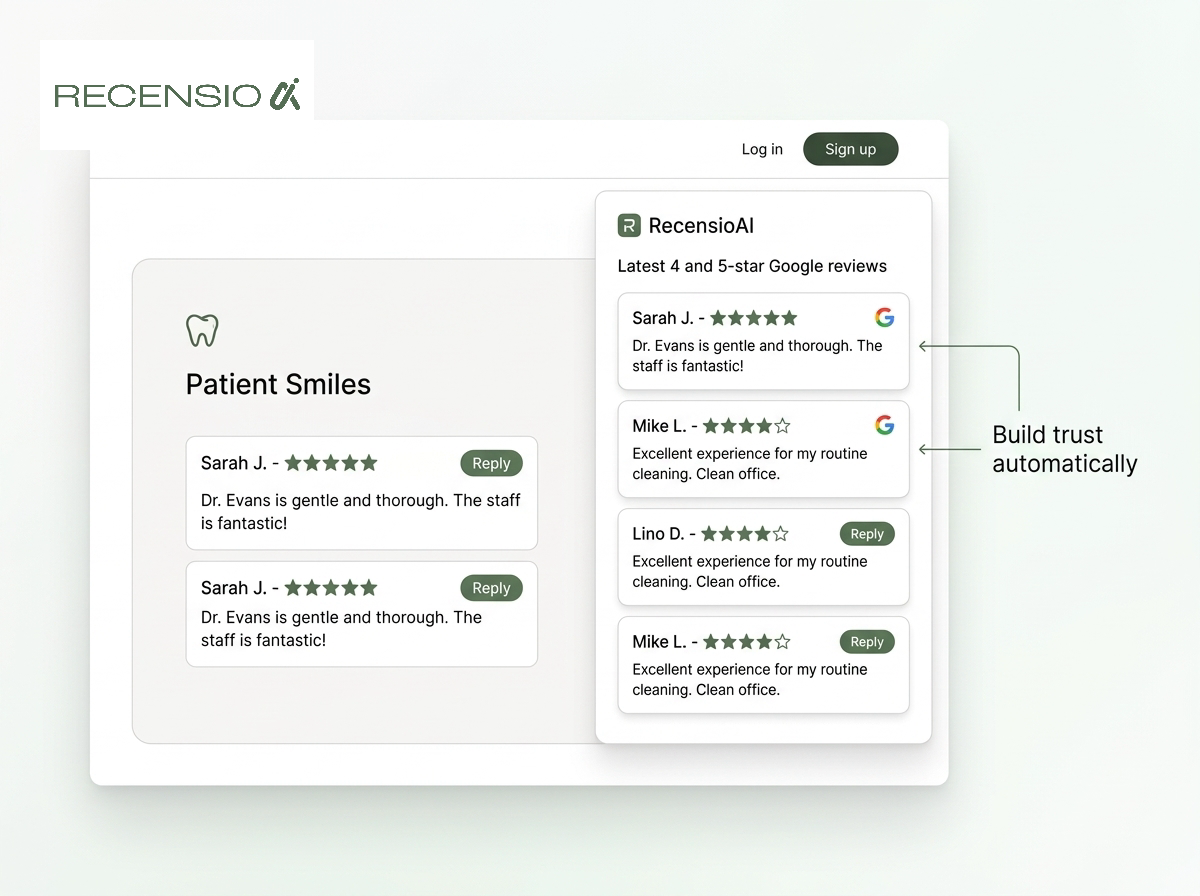Click 'Latest 4 and 5-star Google reviews' text
This screenshot has height=896, width=1200.
[752, 266]
